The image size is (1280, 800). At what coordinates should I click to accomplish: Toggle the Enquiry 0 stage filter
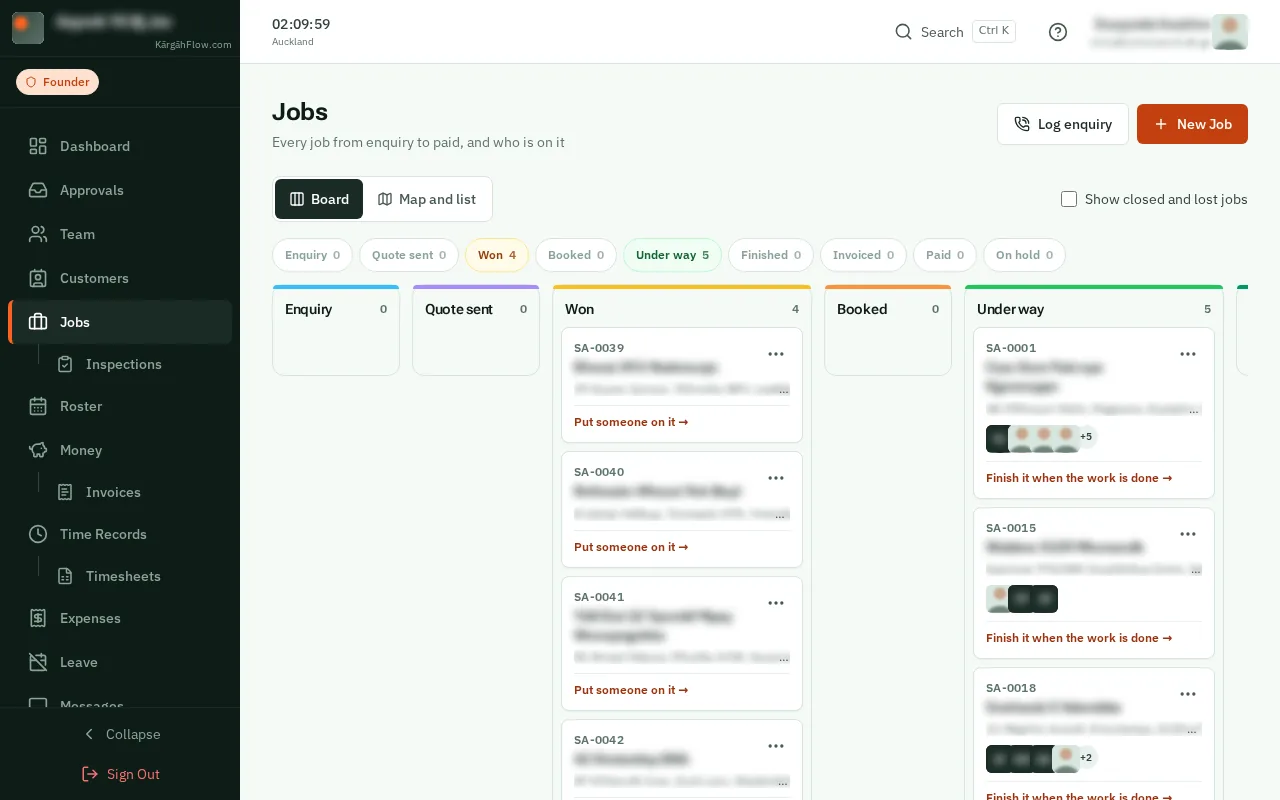tap(312, 255)
